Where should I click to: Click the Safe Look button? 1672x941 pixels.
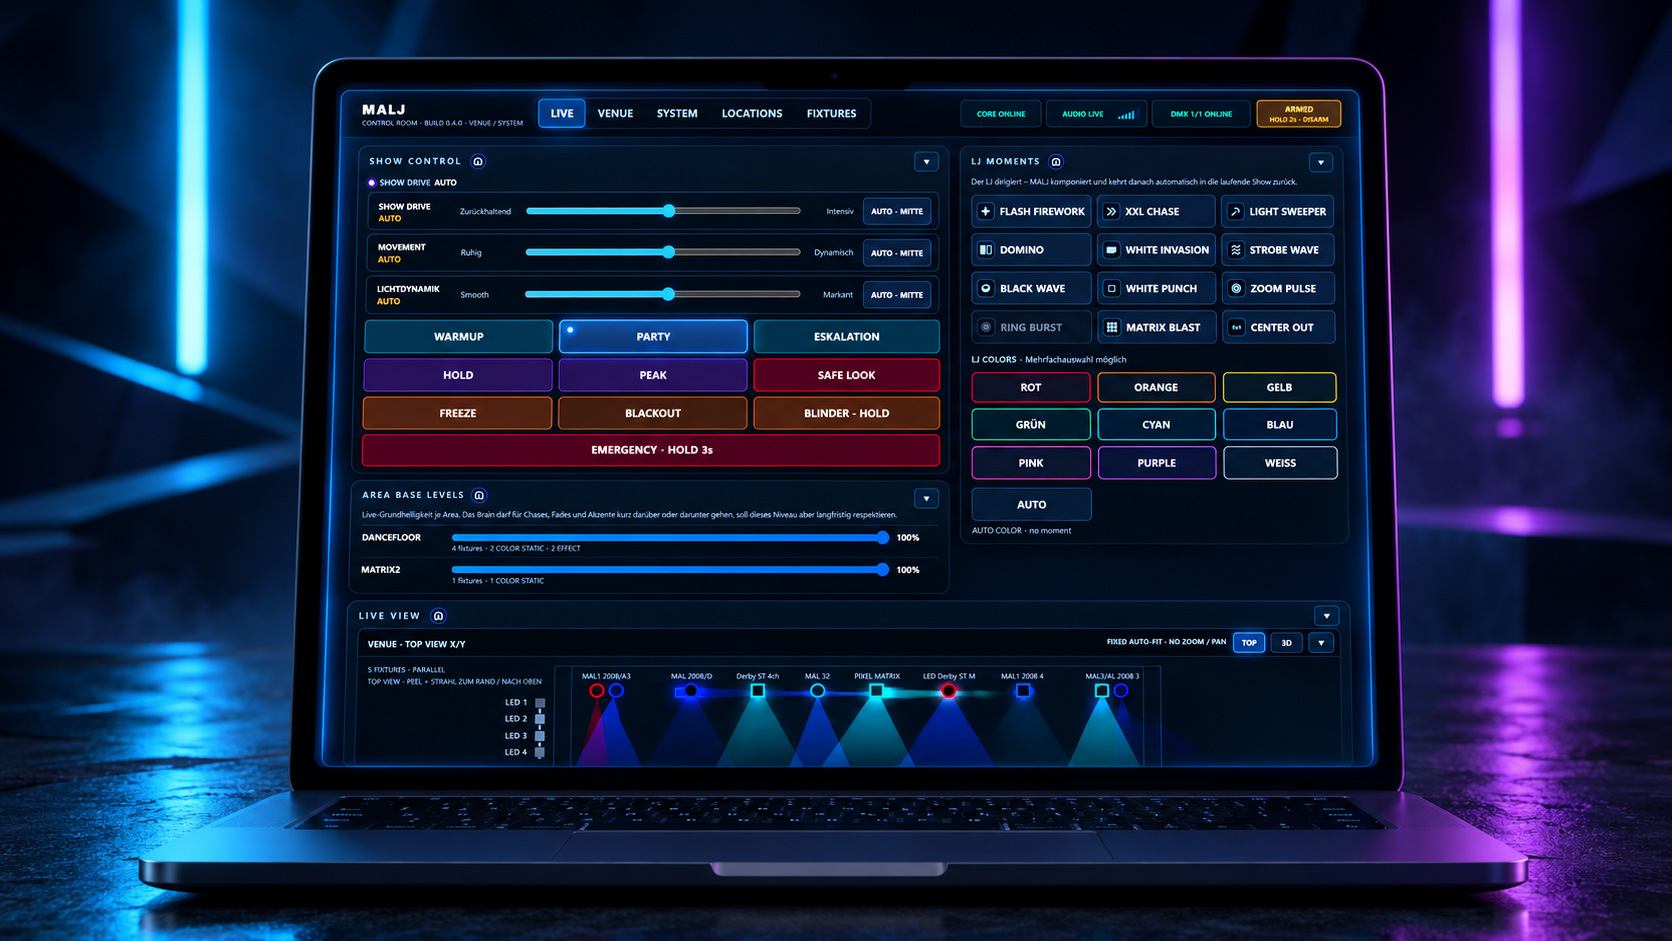point(846,375)
